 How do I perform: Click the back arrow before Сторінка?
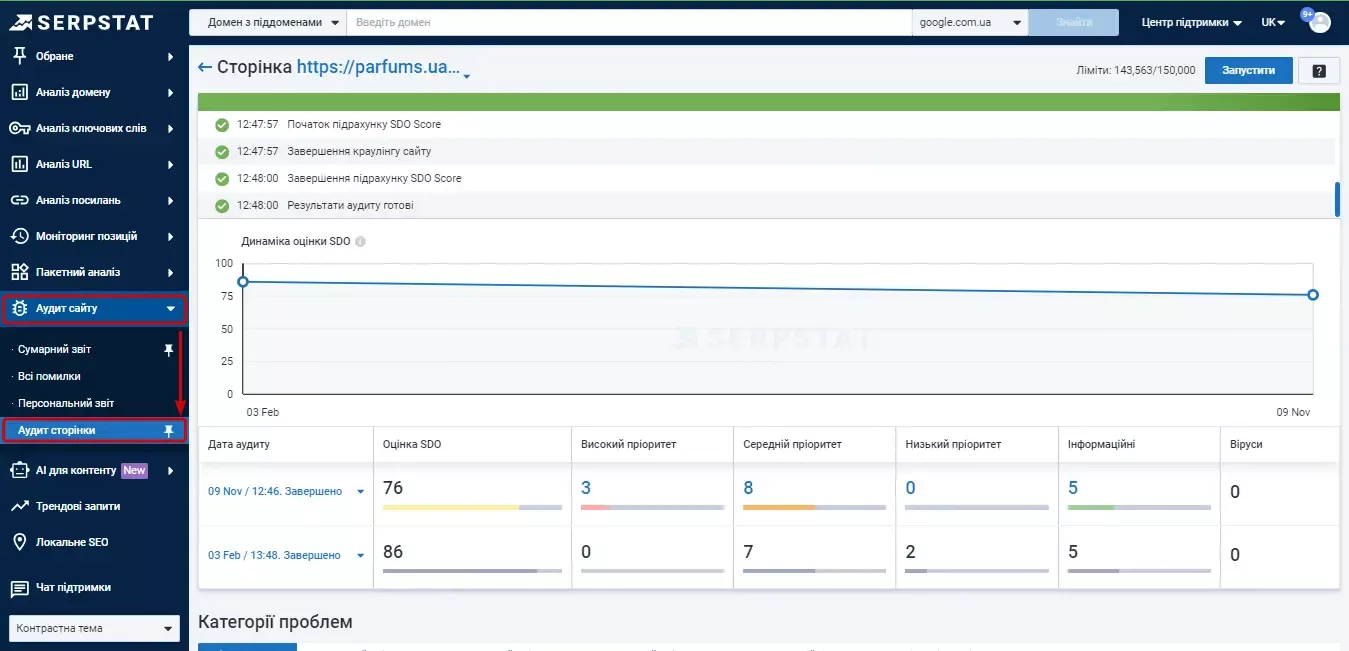[205, 67]
